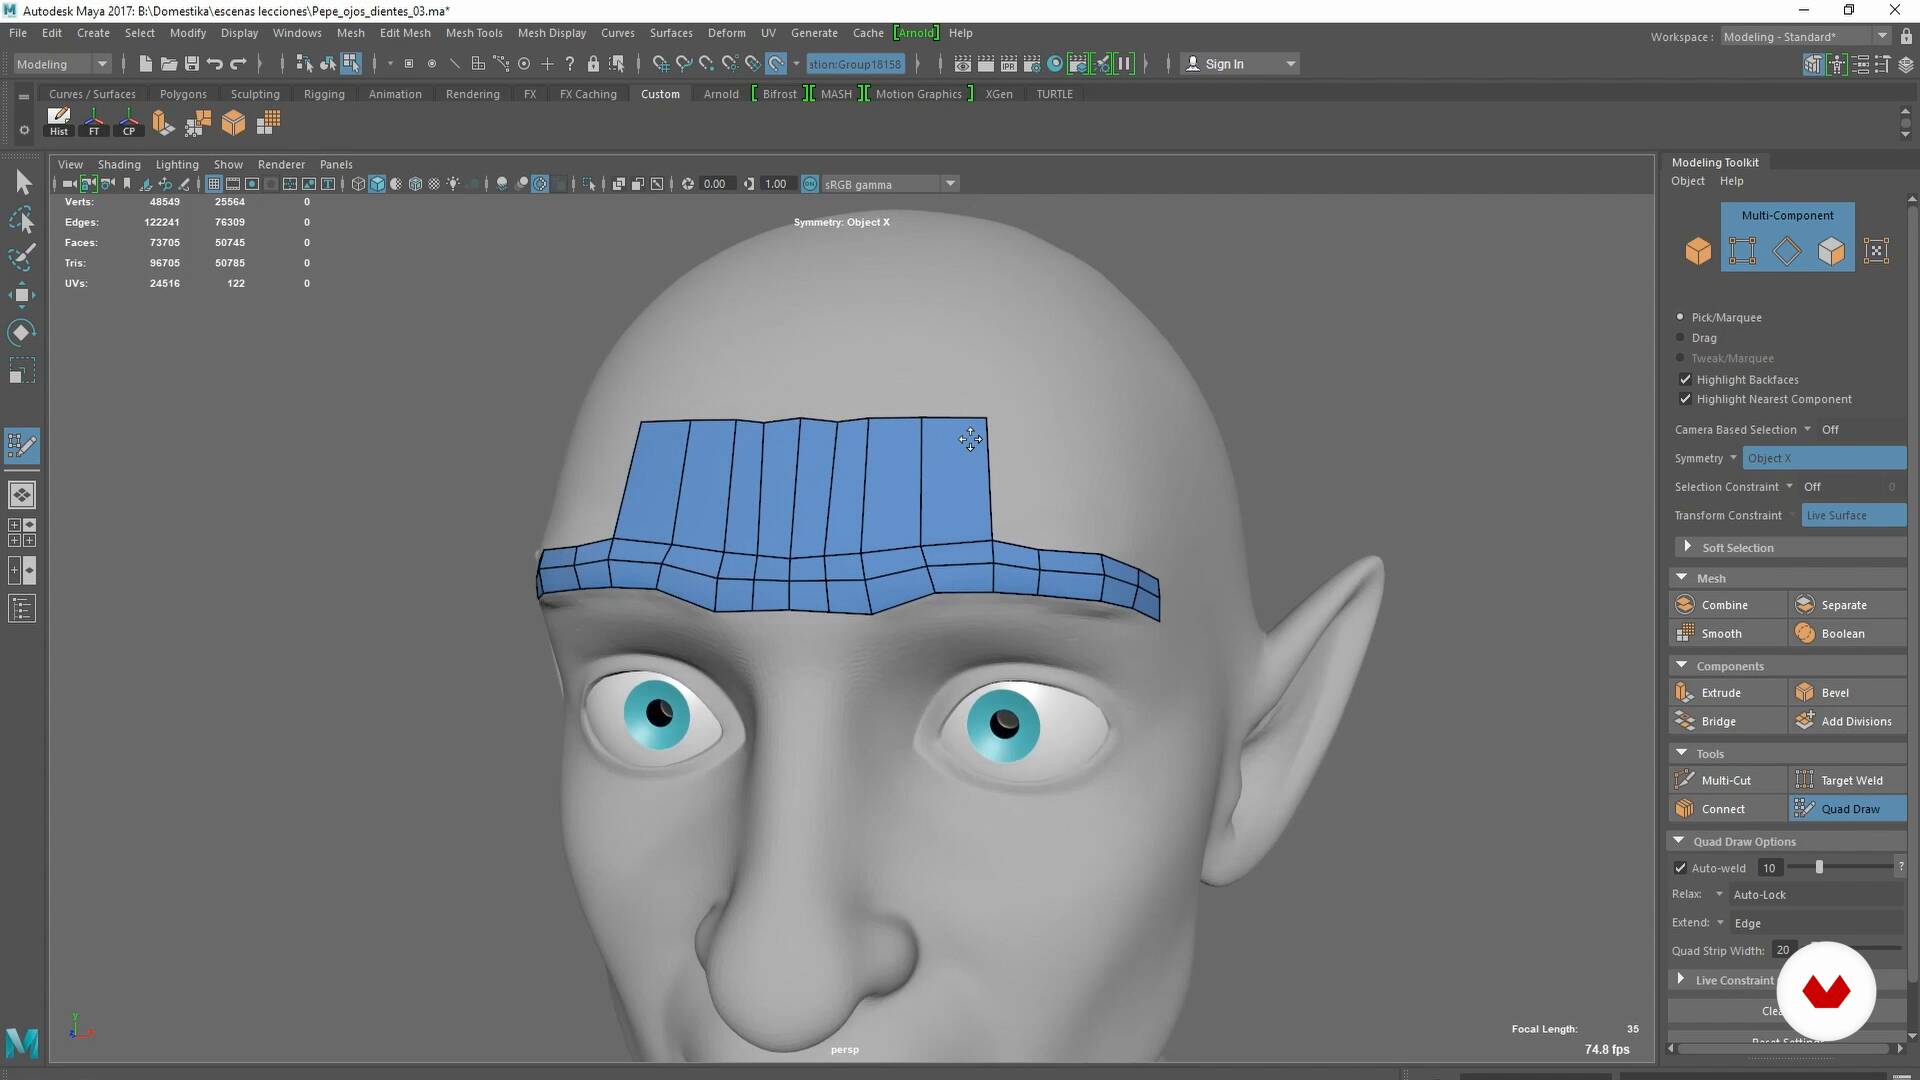Click the Quad Strip Width input field
The height and width of the screenshot is (1080, 1920).
tap(1783, 950)
